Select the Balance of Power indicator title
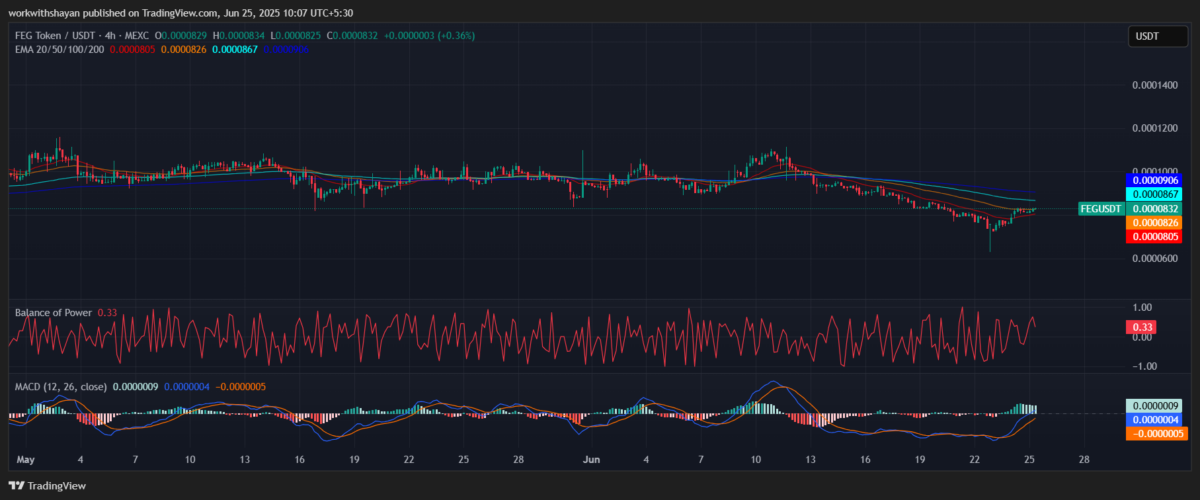 (53, 313)
